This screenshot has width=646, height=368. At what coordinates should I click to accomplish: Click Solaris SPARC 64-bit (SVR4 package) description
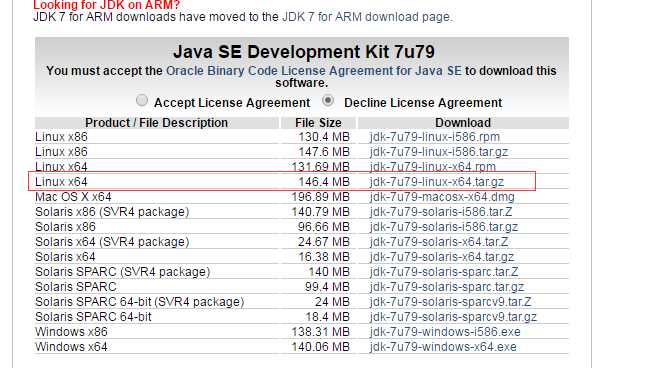pos(140,302)
